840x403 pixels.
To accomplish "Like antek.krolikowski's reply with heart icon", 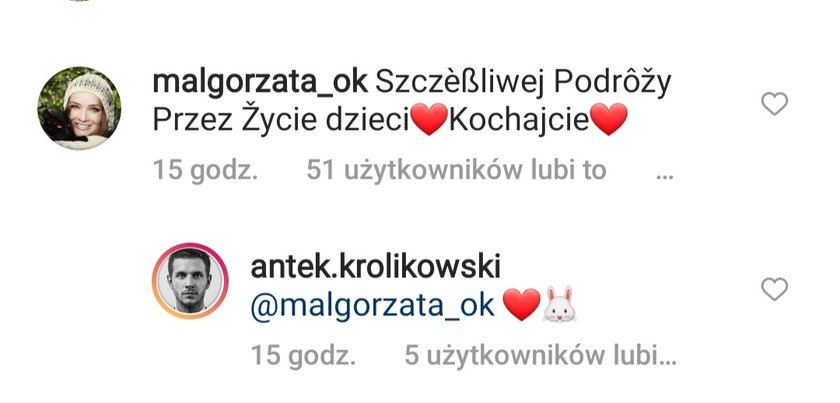I will click(774, 289).
